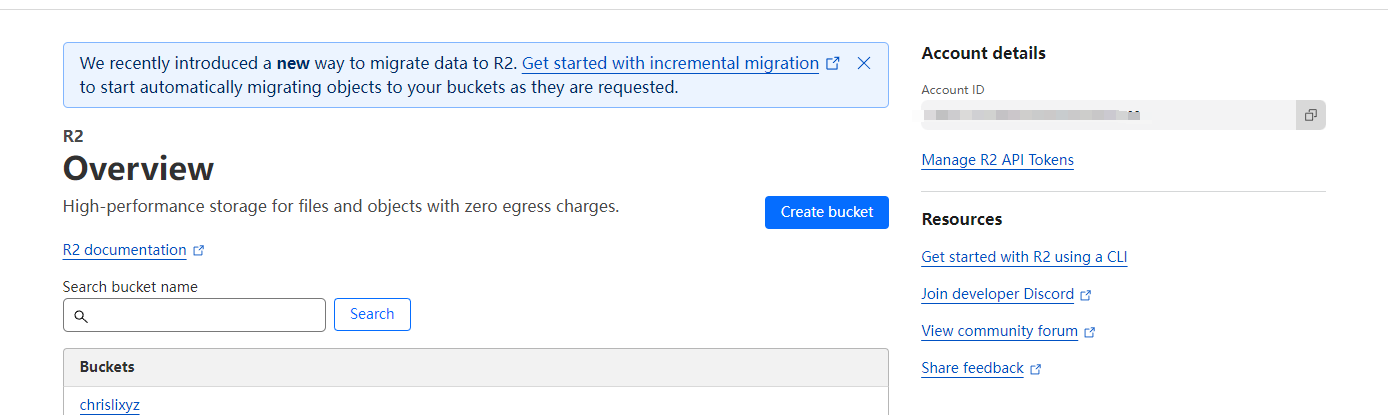Click the magnifier icon in the search box

click(x=81, y=316)
